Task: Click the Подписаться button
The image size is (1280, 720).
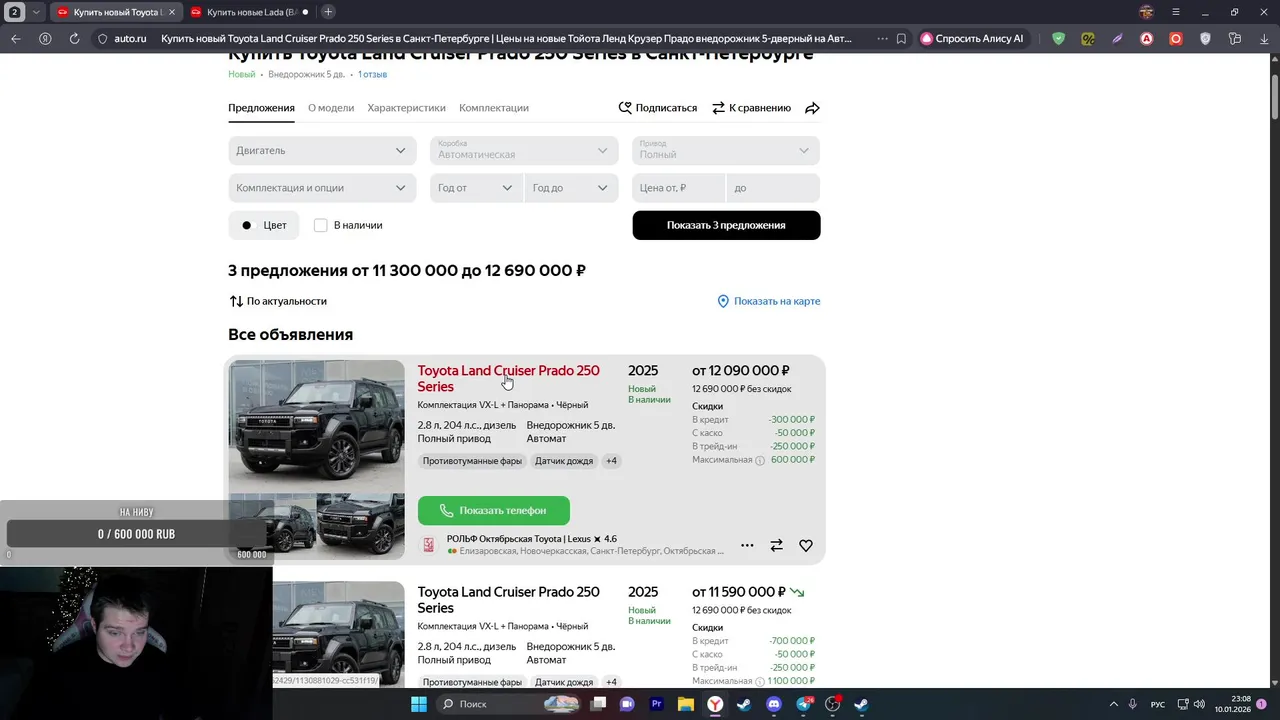Action: (x=657, y=108)
